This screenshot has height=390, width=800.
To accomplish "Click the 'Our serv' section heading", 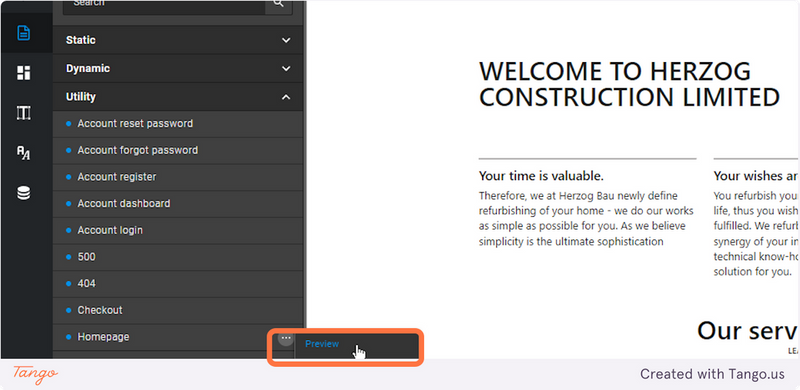I will [747, 331].
